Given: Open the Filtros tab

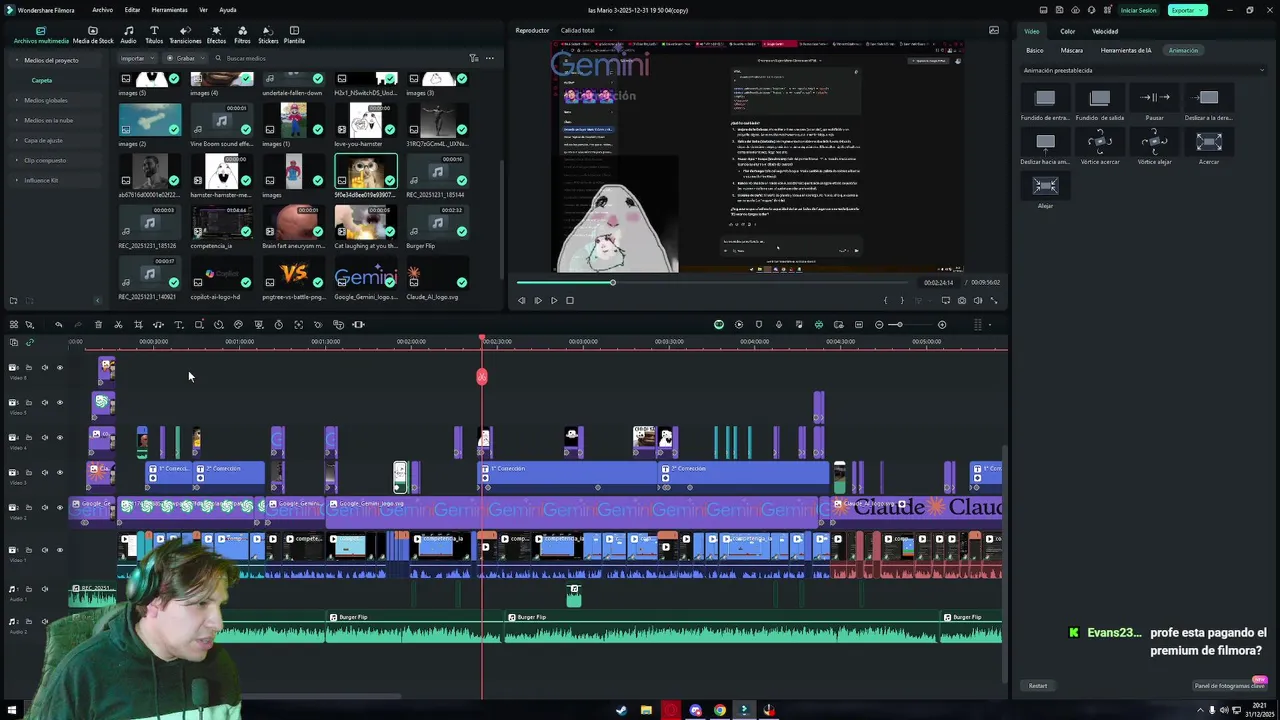Looking at the screenshot, I should click(242, 35).
